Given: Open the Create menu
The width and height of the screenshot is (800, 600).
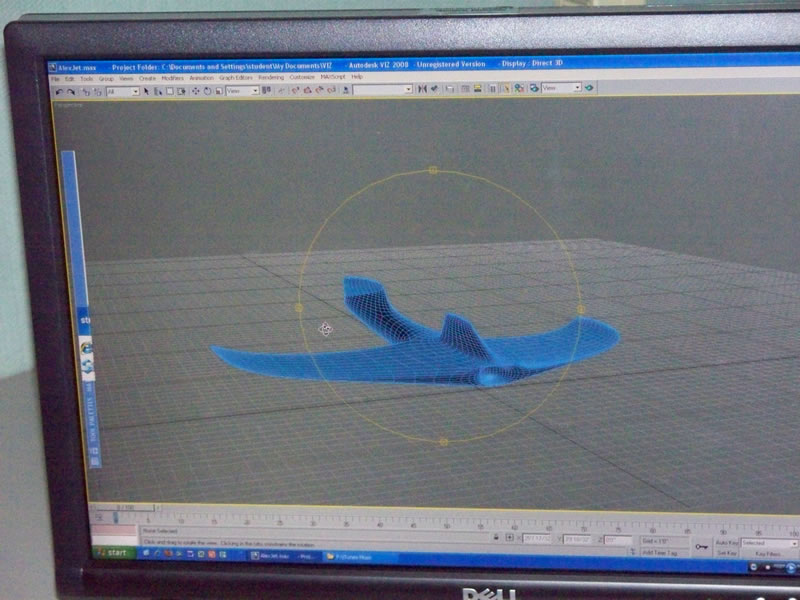Looking at the screenshot, I should tap(147, 79).
